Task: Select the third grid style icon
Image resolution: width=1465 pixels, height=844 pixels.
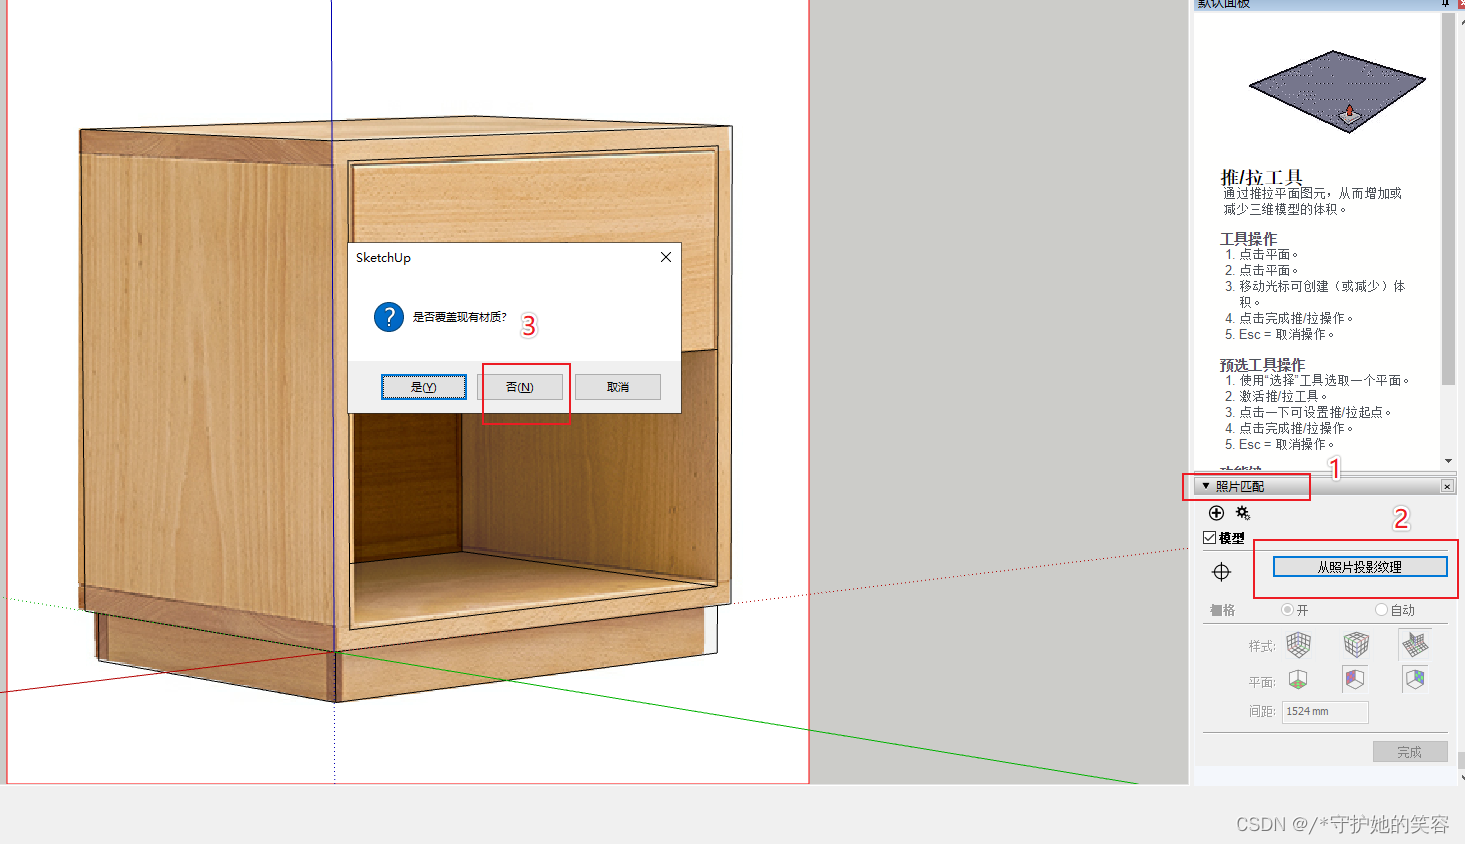Action: pyautogui.click(x=1414, y=645)
